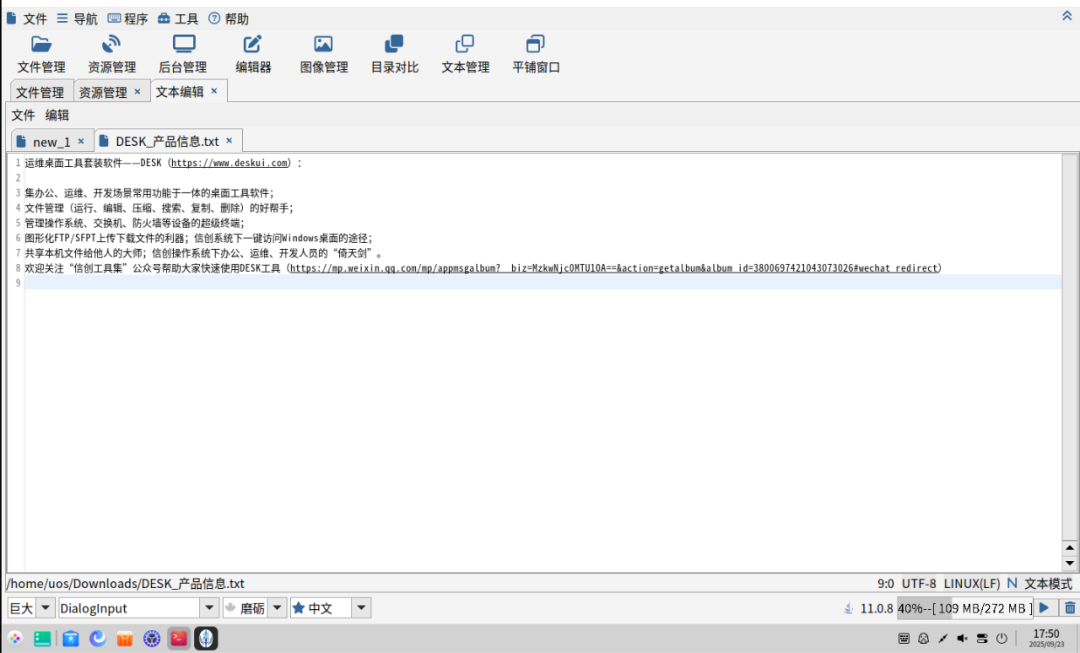Viewport: 1080px width, 653px height.
Task: Click the blue play triangle icon
Action: click(x=1044, y=608)
